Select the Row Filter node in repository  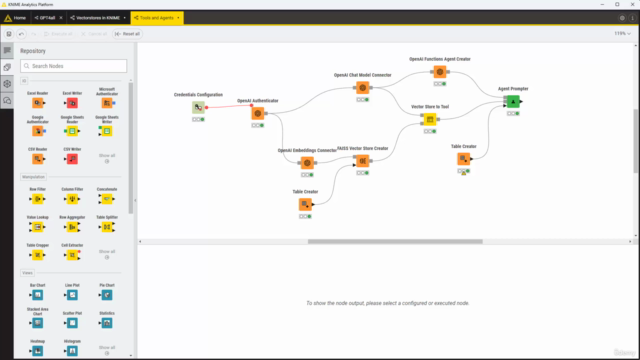coord(38,199)
